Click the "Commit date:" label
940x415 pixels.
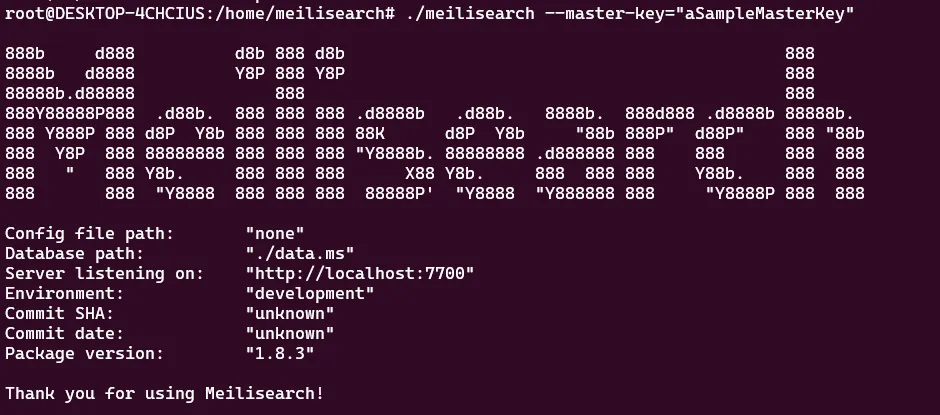point(65,333)
